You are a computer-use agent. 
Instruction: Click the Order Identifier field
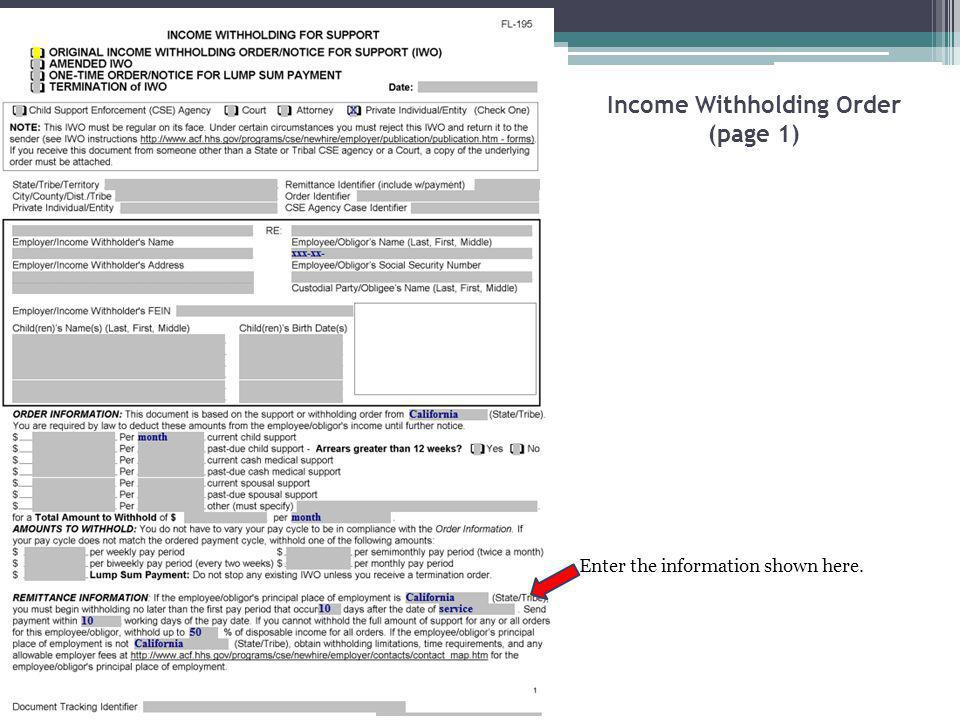[x=448, y=197]
